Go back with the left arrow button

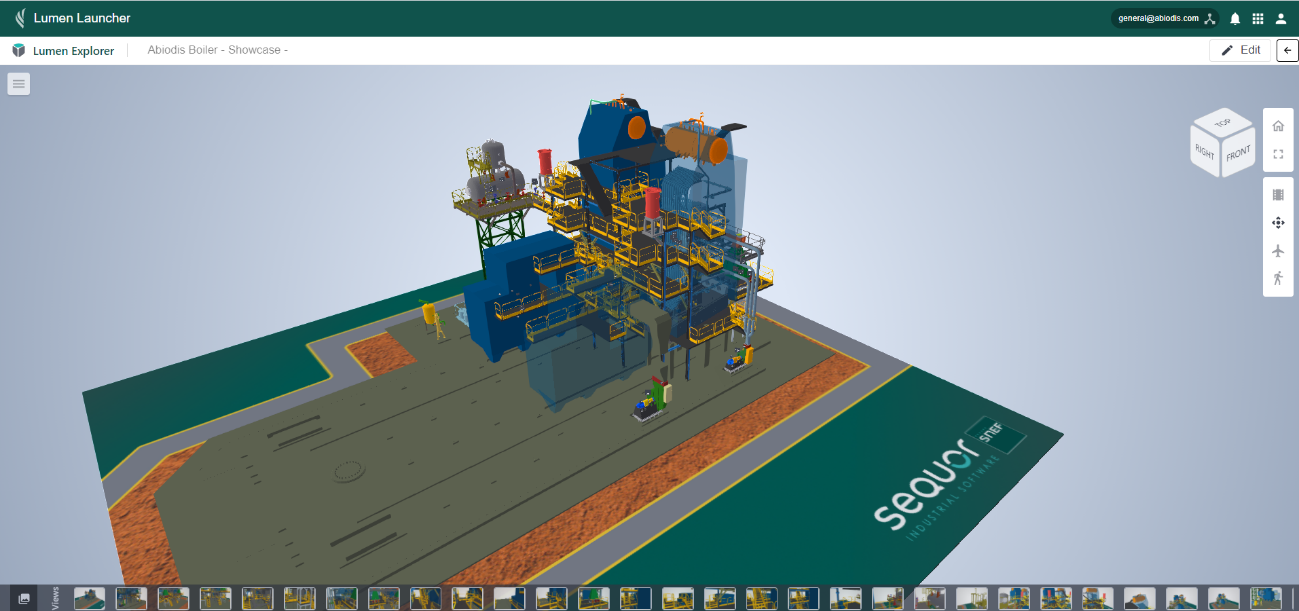1287,50
